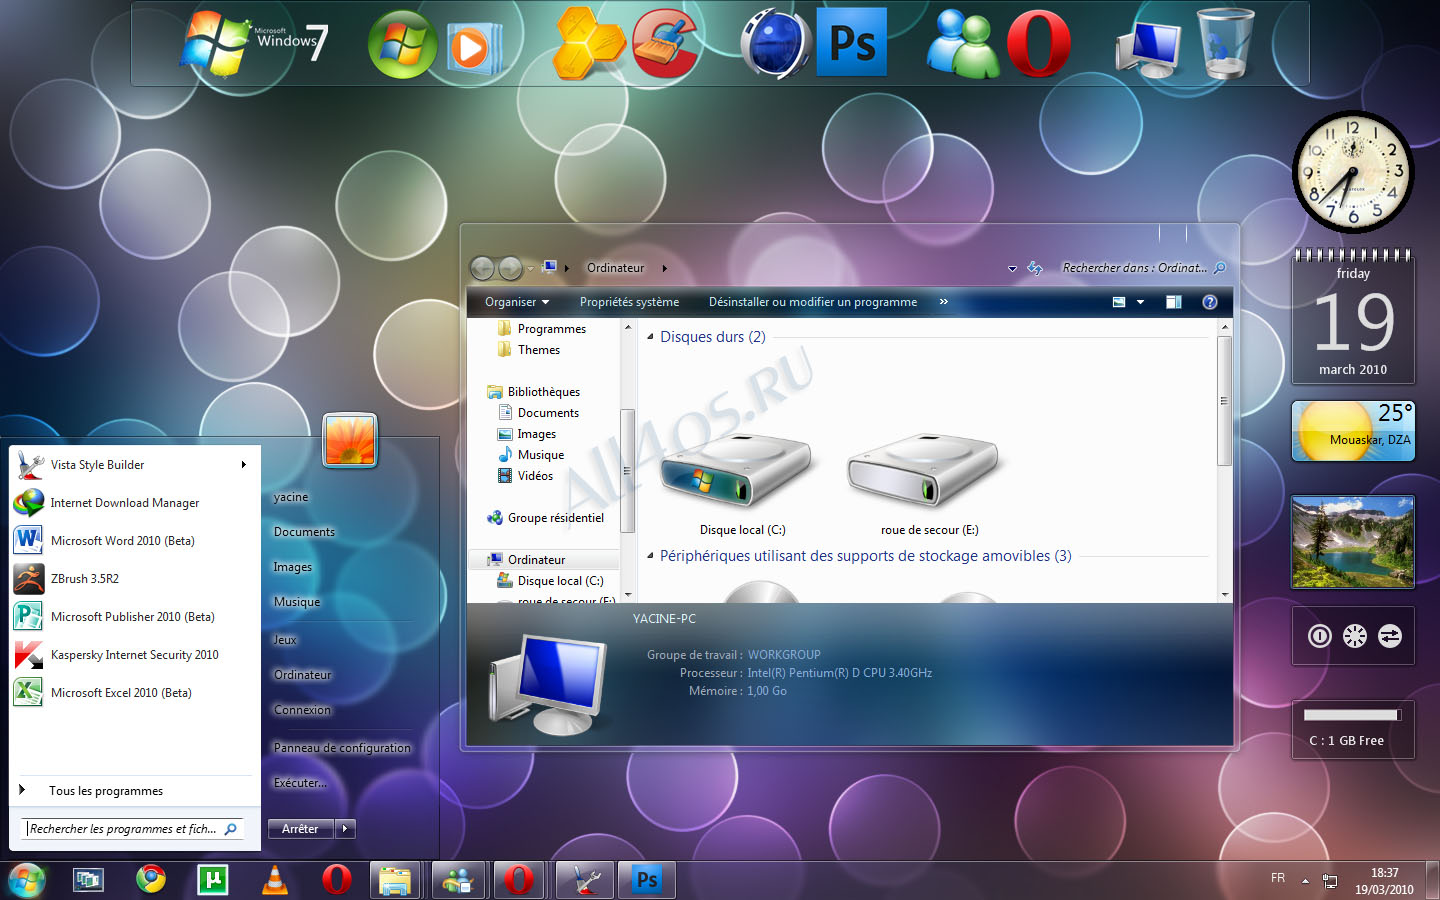Click the Explorer Back arrow button
This screenshot has width=1440, height=900.
(482, 268)
